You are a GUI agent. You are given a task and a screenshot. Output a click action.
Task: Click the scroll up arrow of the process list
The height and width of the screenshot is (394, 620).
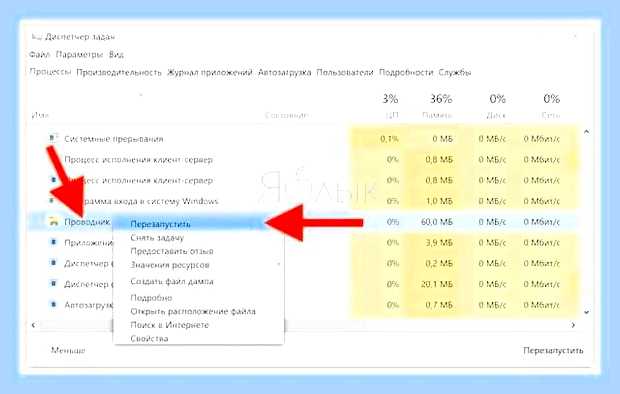tap(587, 132)
